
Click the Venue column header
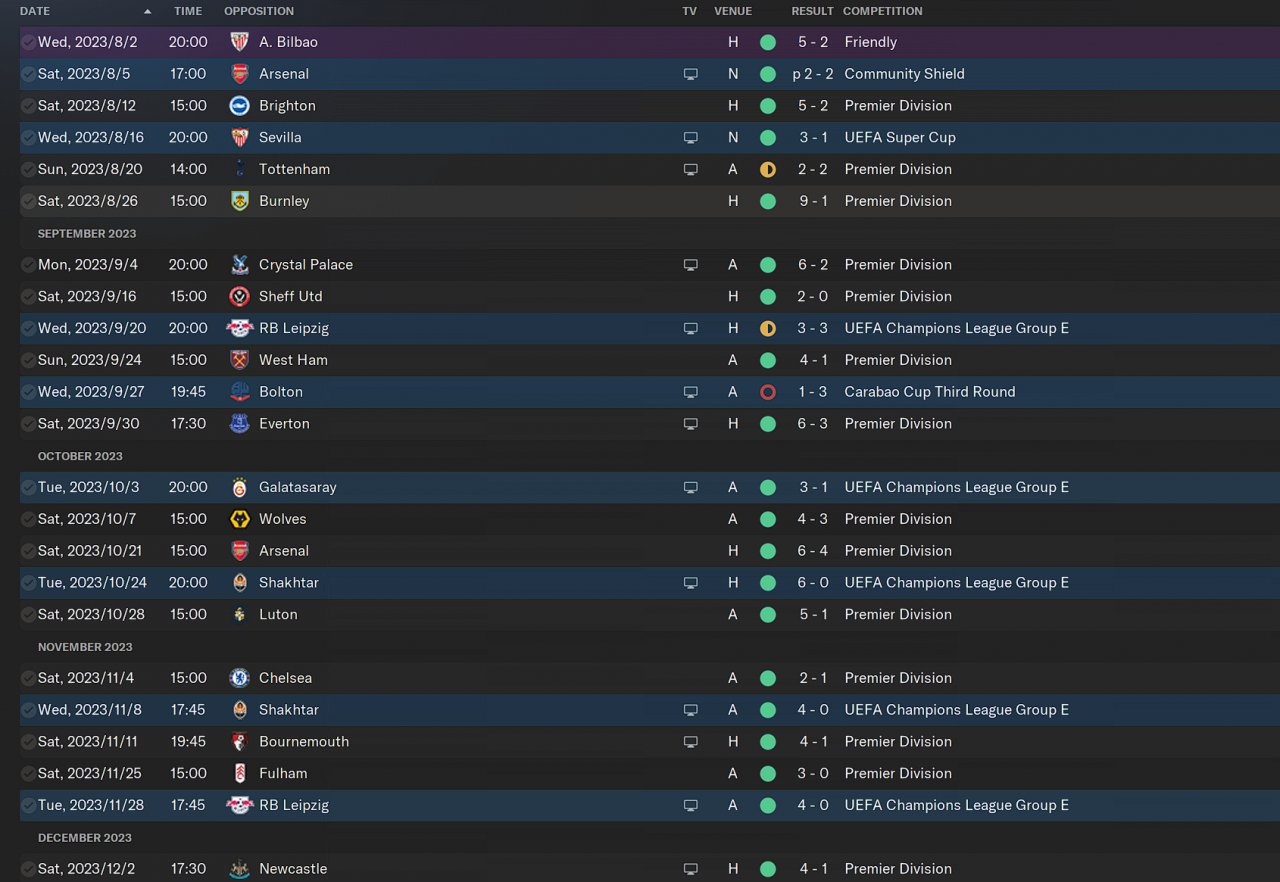733,11
